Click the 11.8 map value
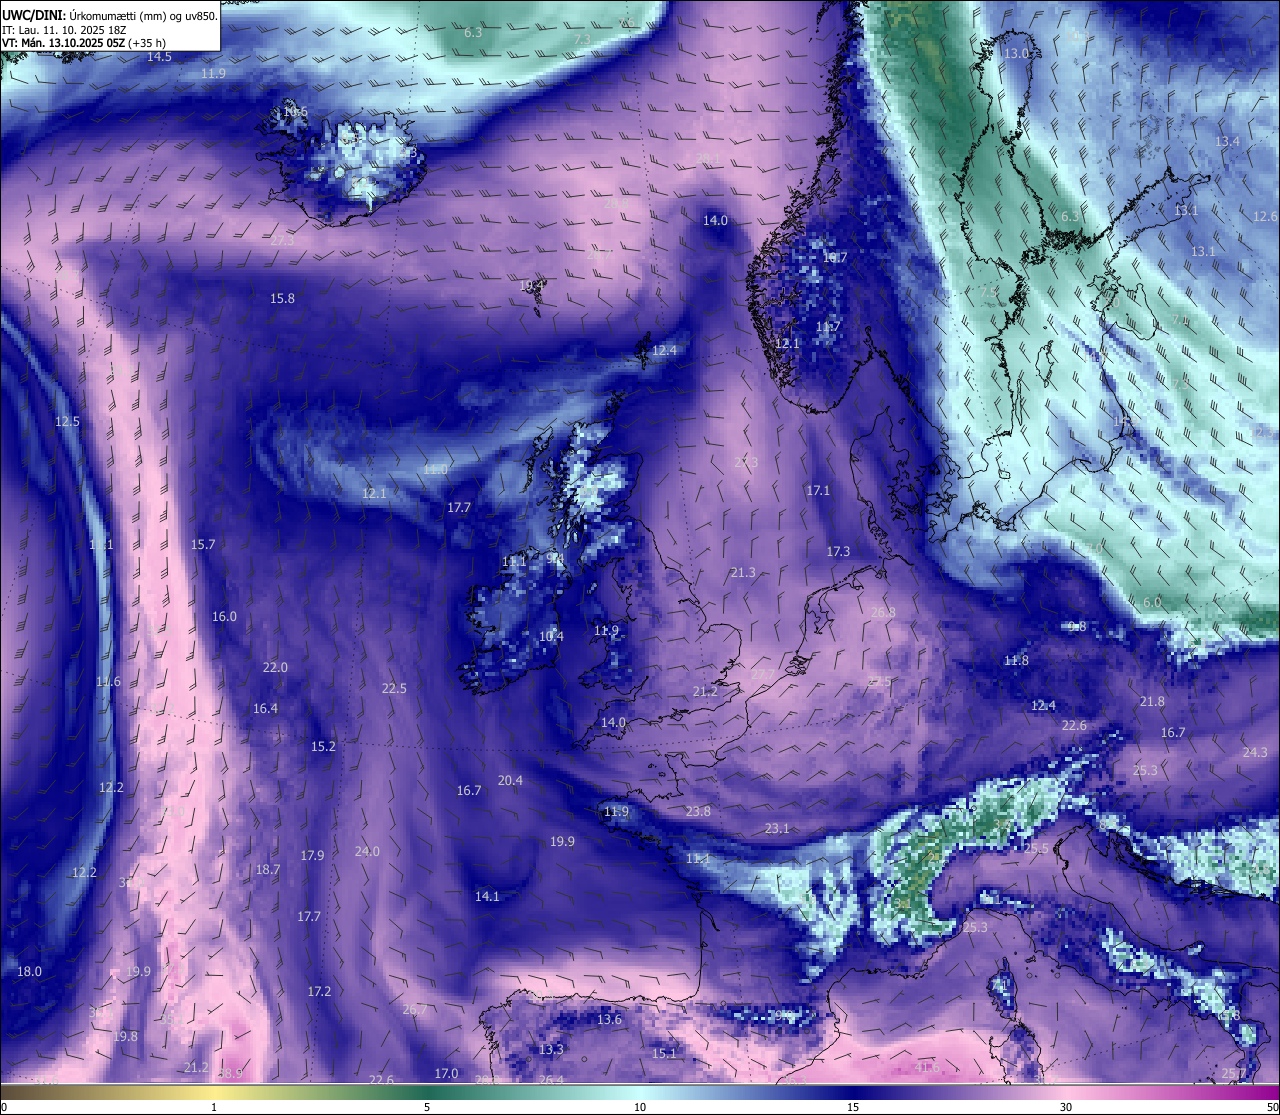This screenshot has height=1115, width=1280. pyautogui.click(x=1016, y=661)
